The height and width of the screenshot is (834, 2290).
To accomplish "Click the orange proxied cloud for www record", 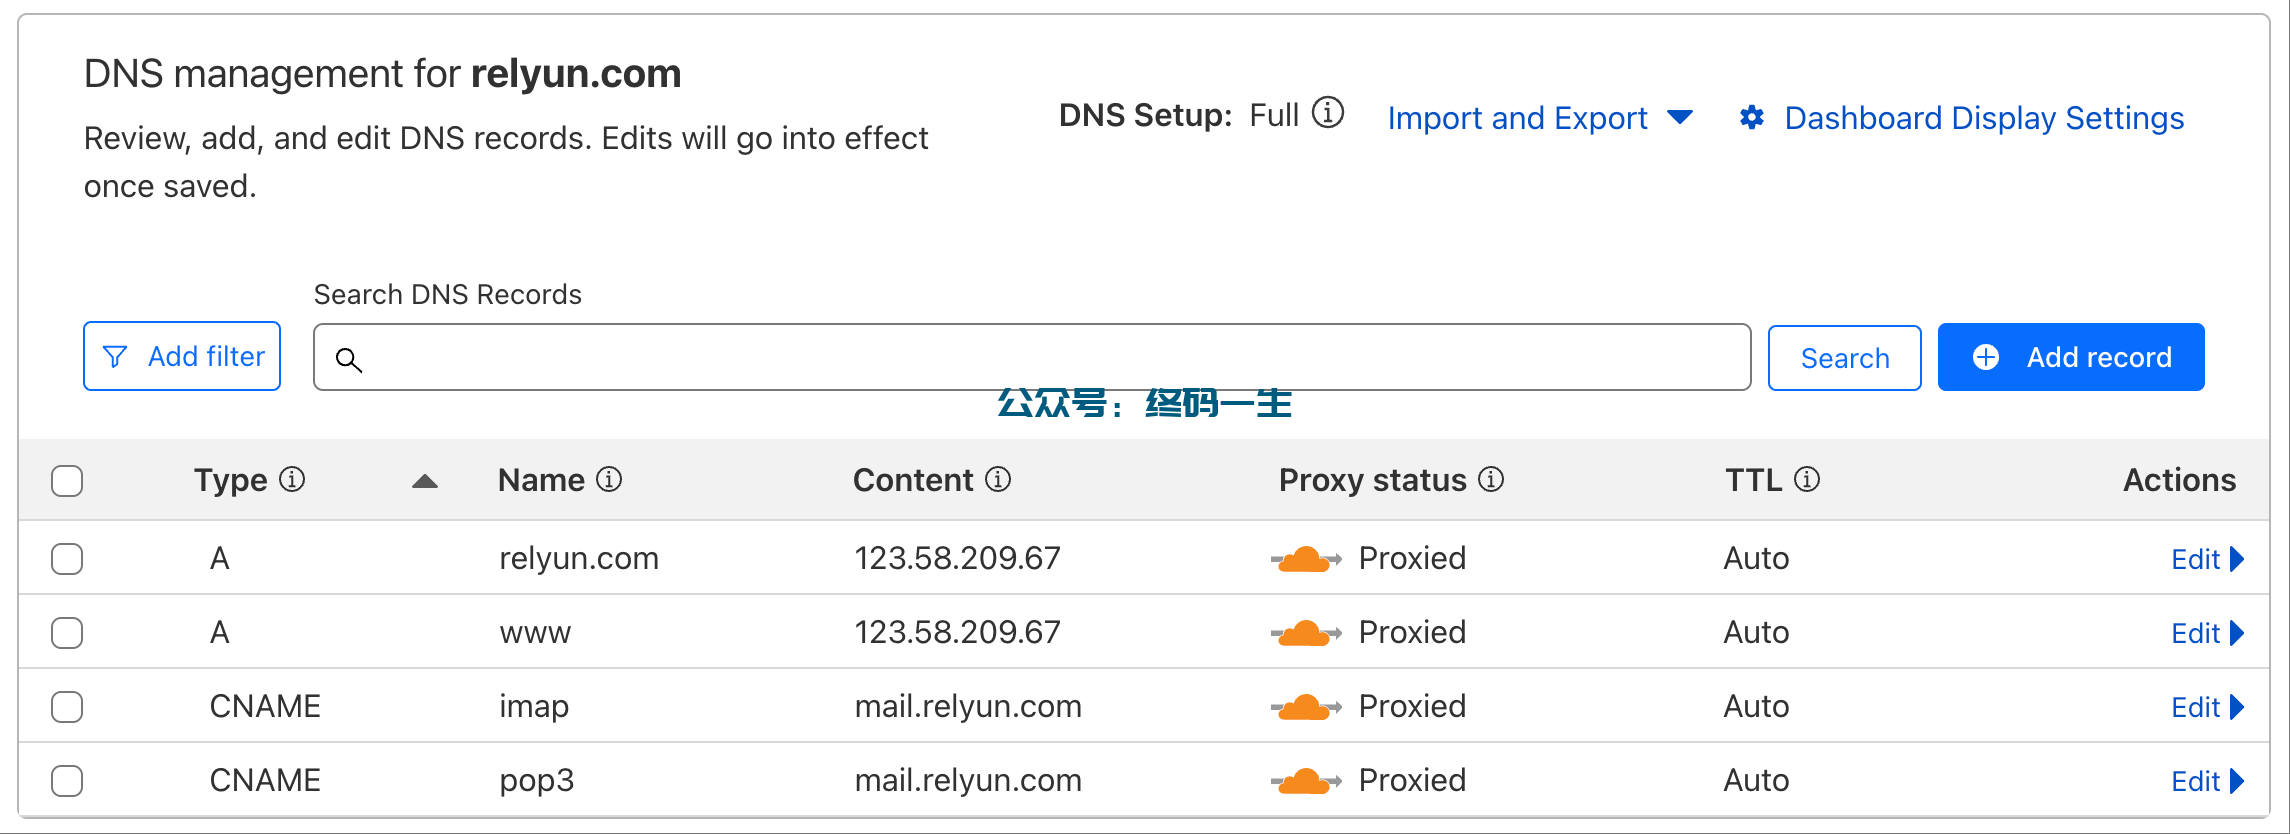I will [x=1306, y=633].
